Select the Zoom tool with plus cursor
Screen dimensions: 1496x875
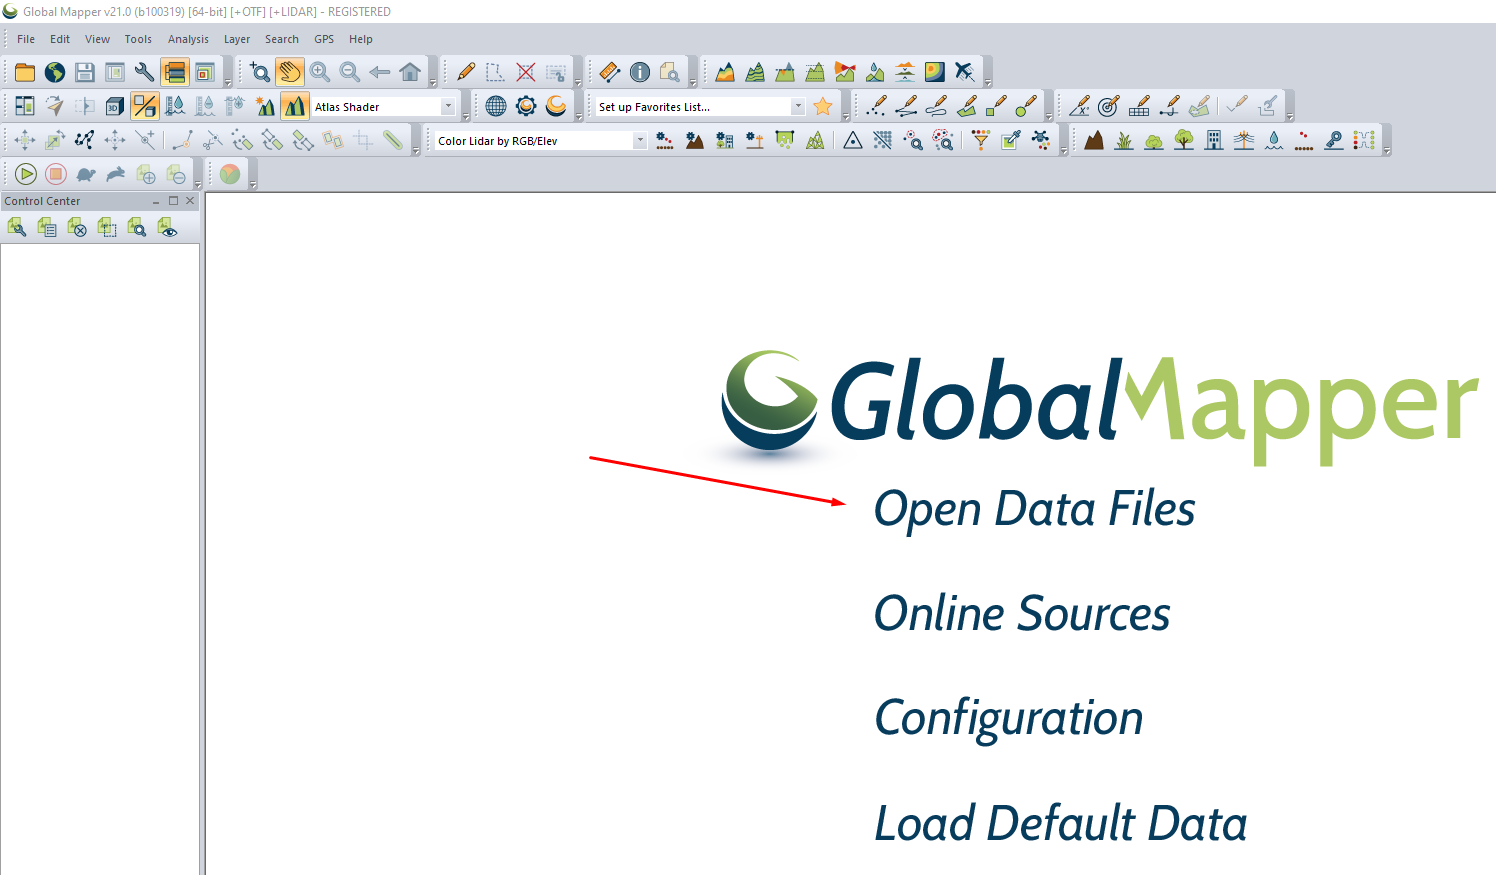point(260,72)
